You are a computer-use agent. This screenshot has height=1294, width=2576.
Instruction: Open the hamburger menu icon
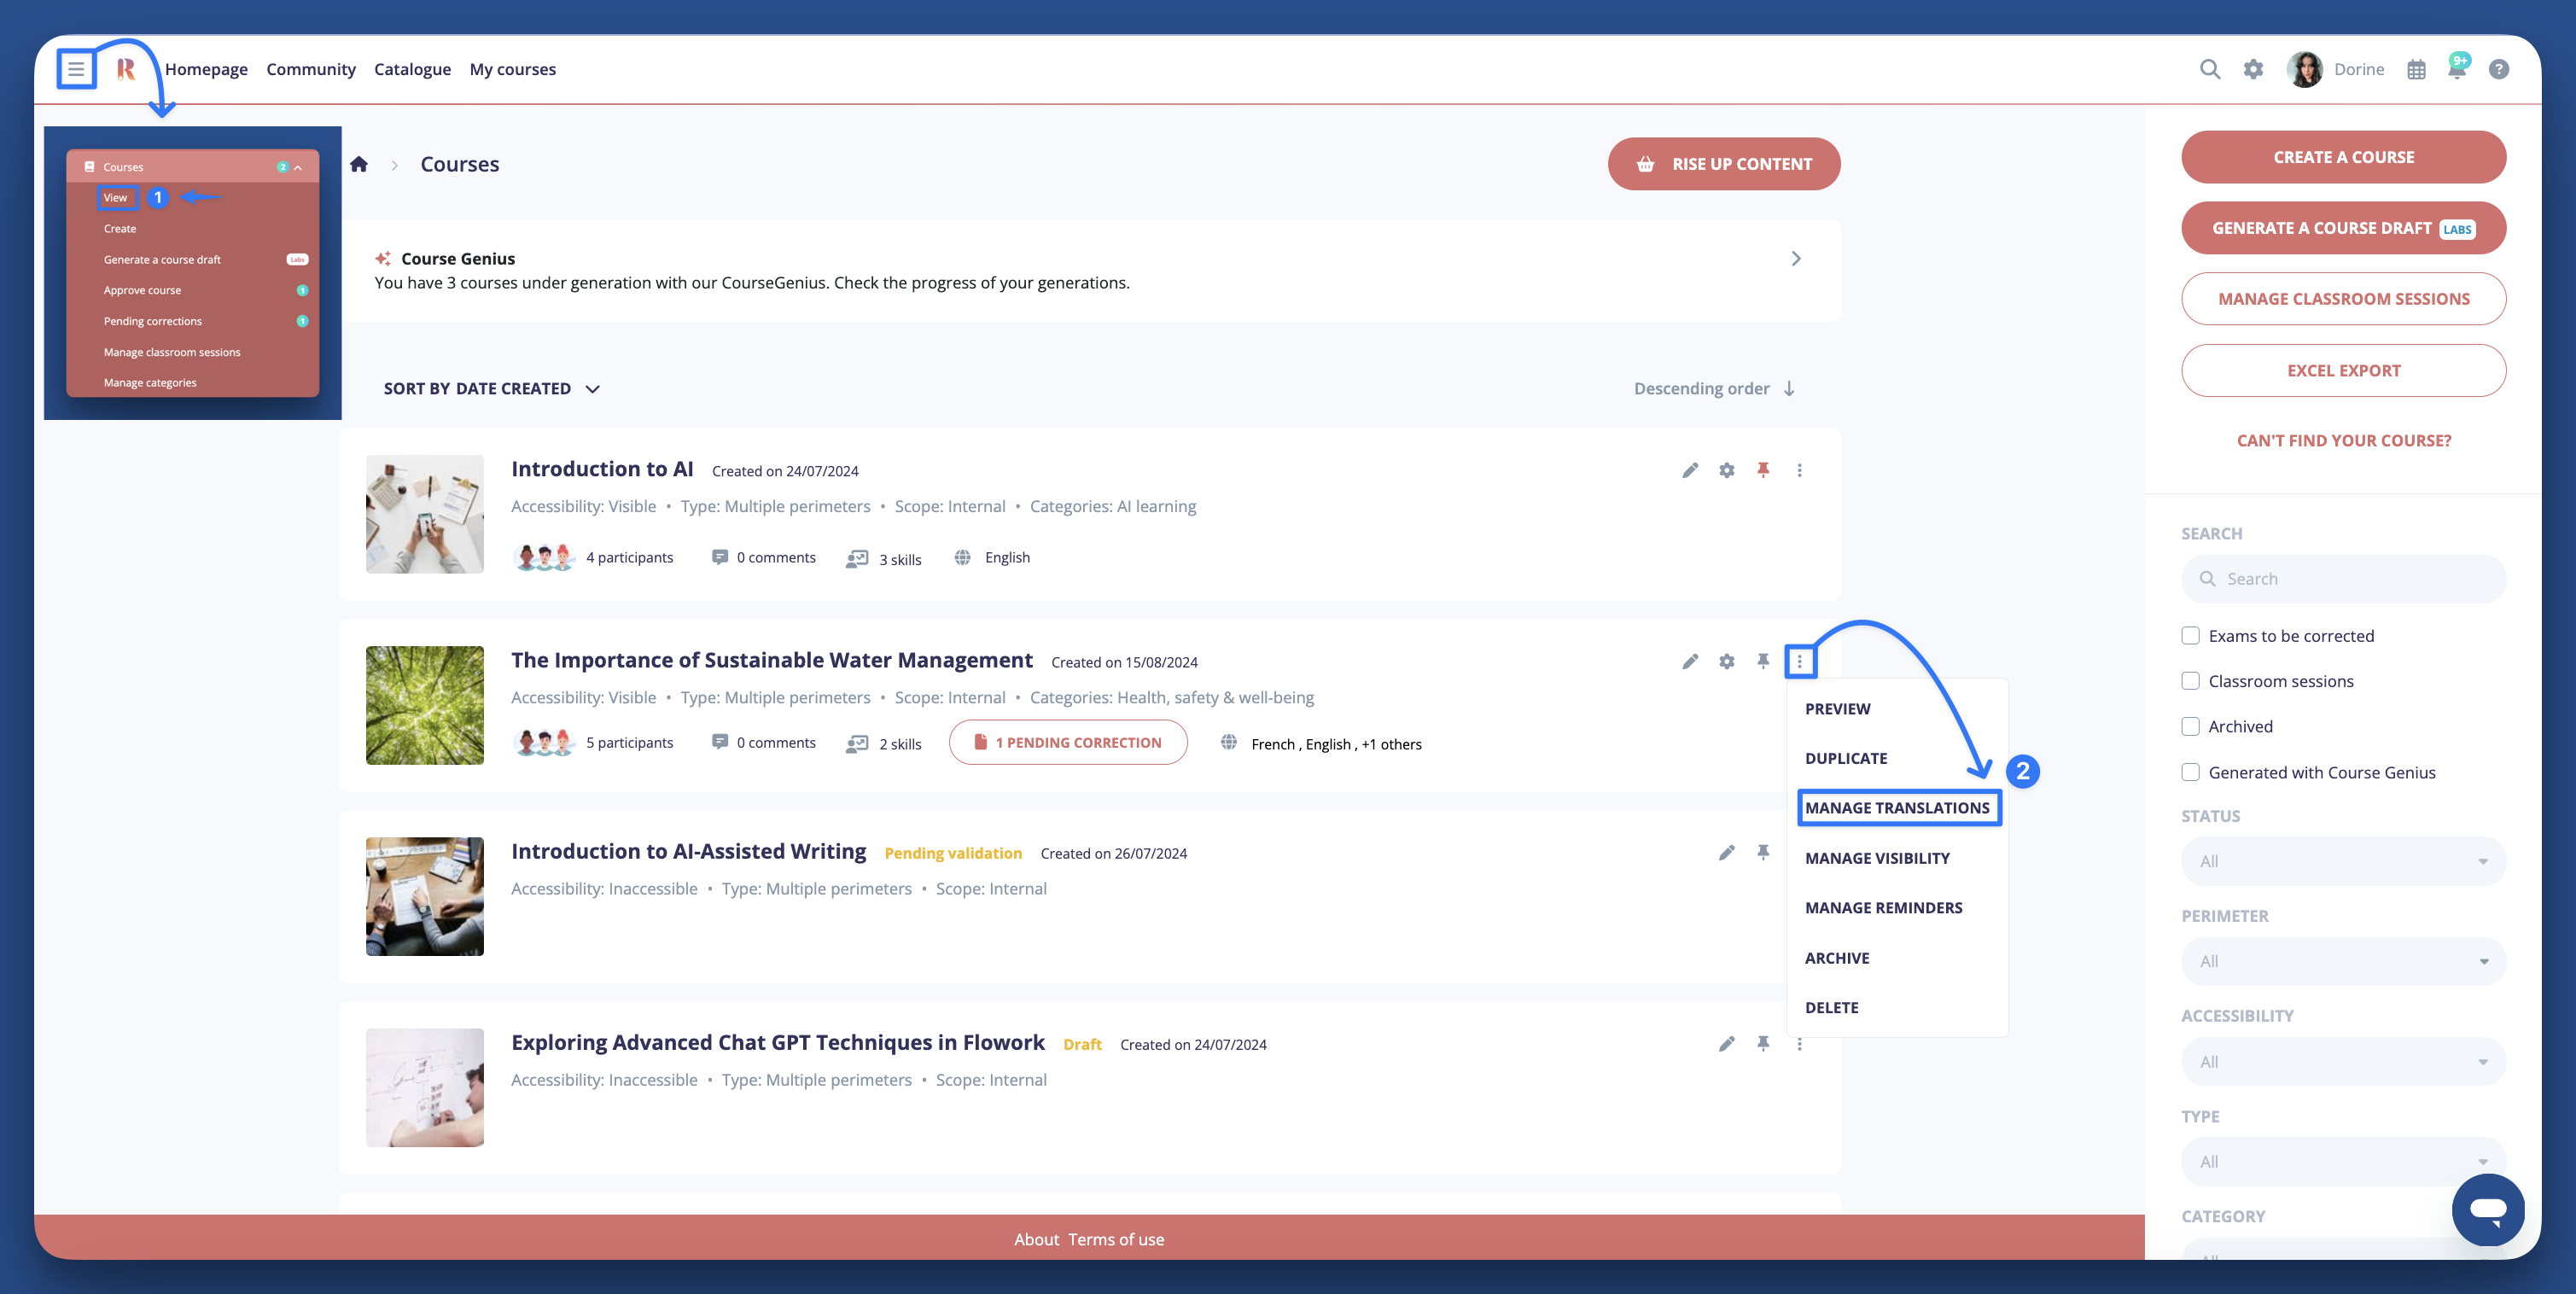pyautogui.click(x=76, y=69)
